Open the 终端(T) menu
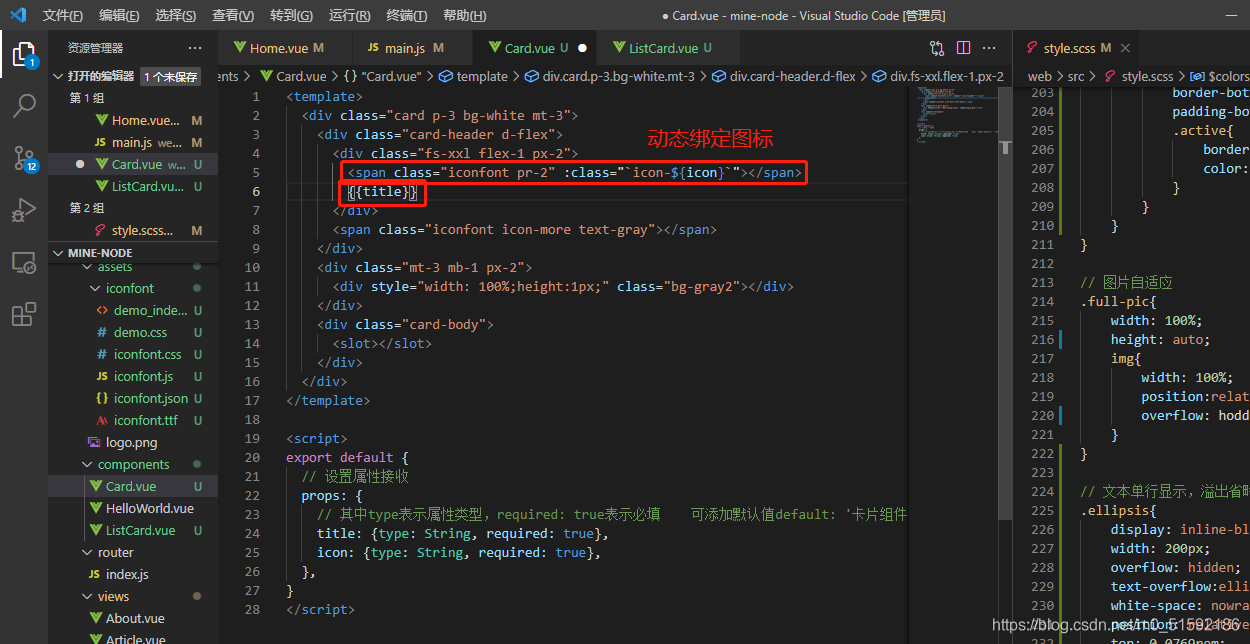This screenshot has height=644, width=1250. tap(406, 16)
